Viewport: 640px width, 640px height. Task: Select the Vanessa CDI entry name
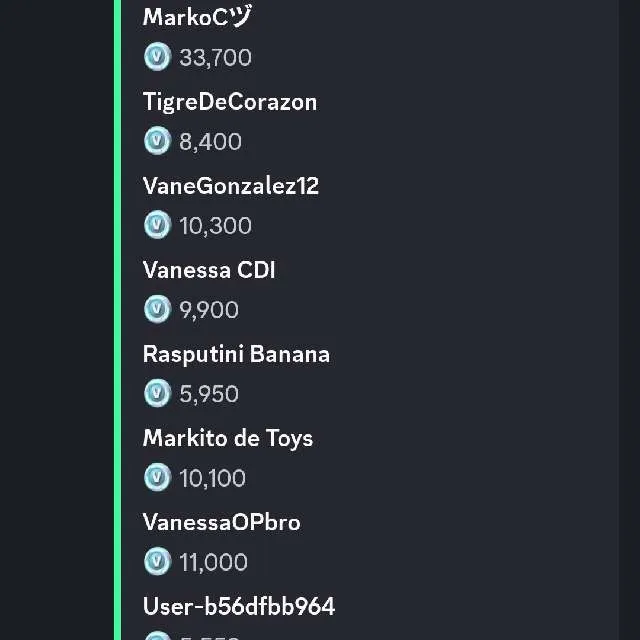click(209, 270)
